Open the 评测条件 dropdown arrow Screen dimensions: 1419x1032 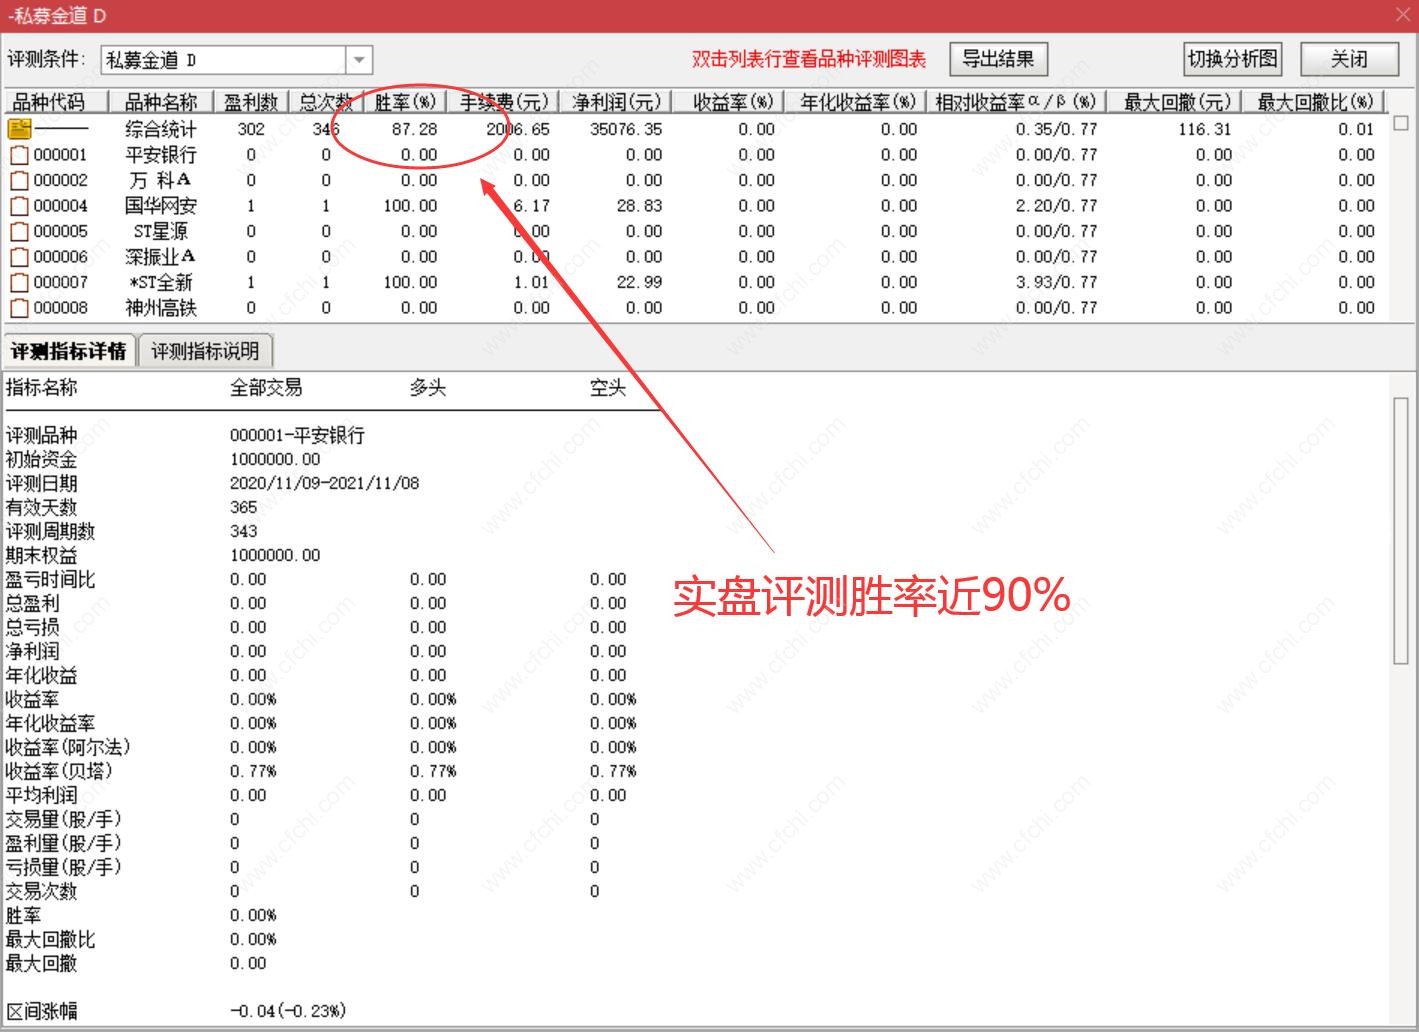pos(359,60)
